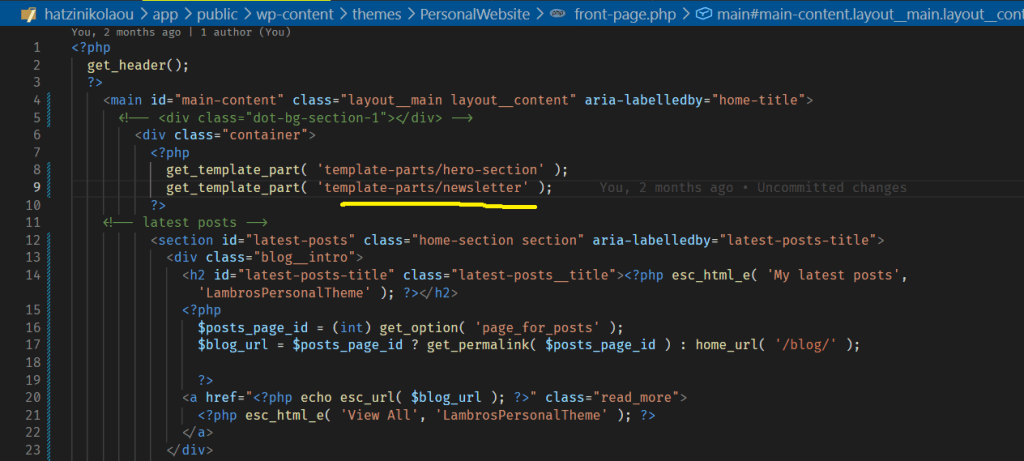This screenshot has height=461, width=1024.
Task: Click the inline blame 'Uncommitted changes' annotation
Action: [832, 187]
